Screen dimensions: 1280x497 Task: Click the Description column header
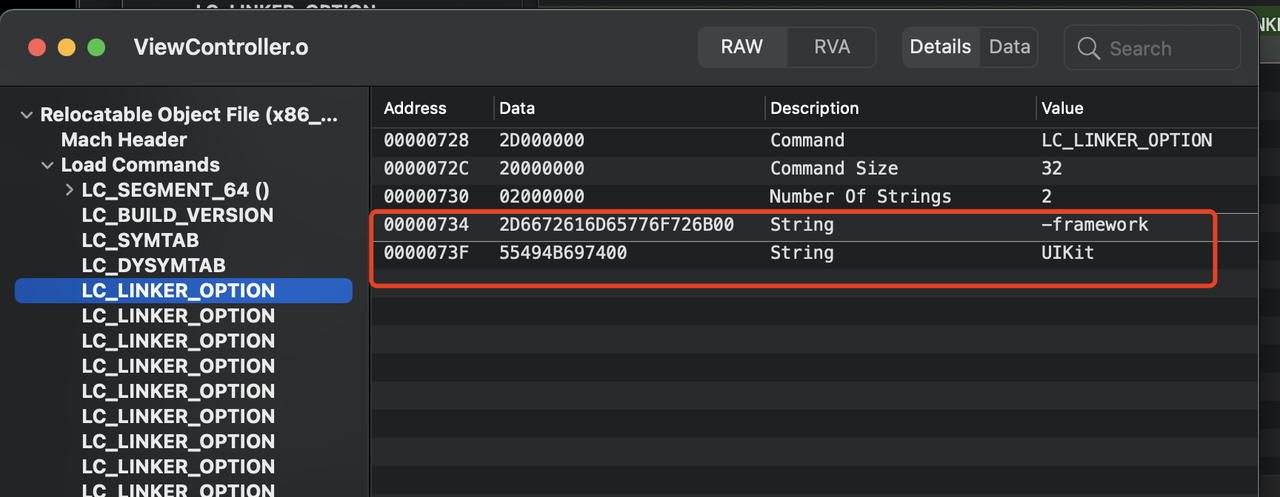click(x=814, y=108)
